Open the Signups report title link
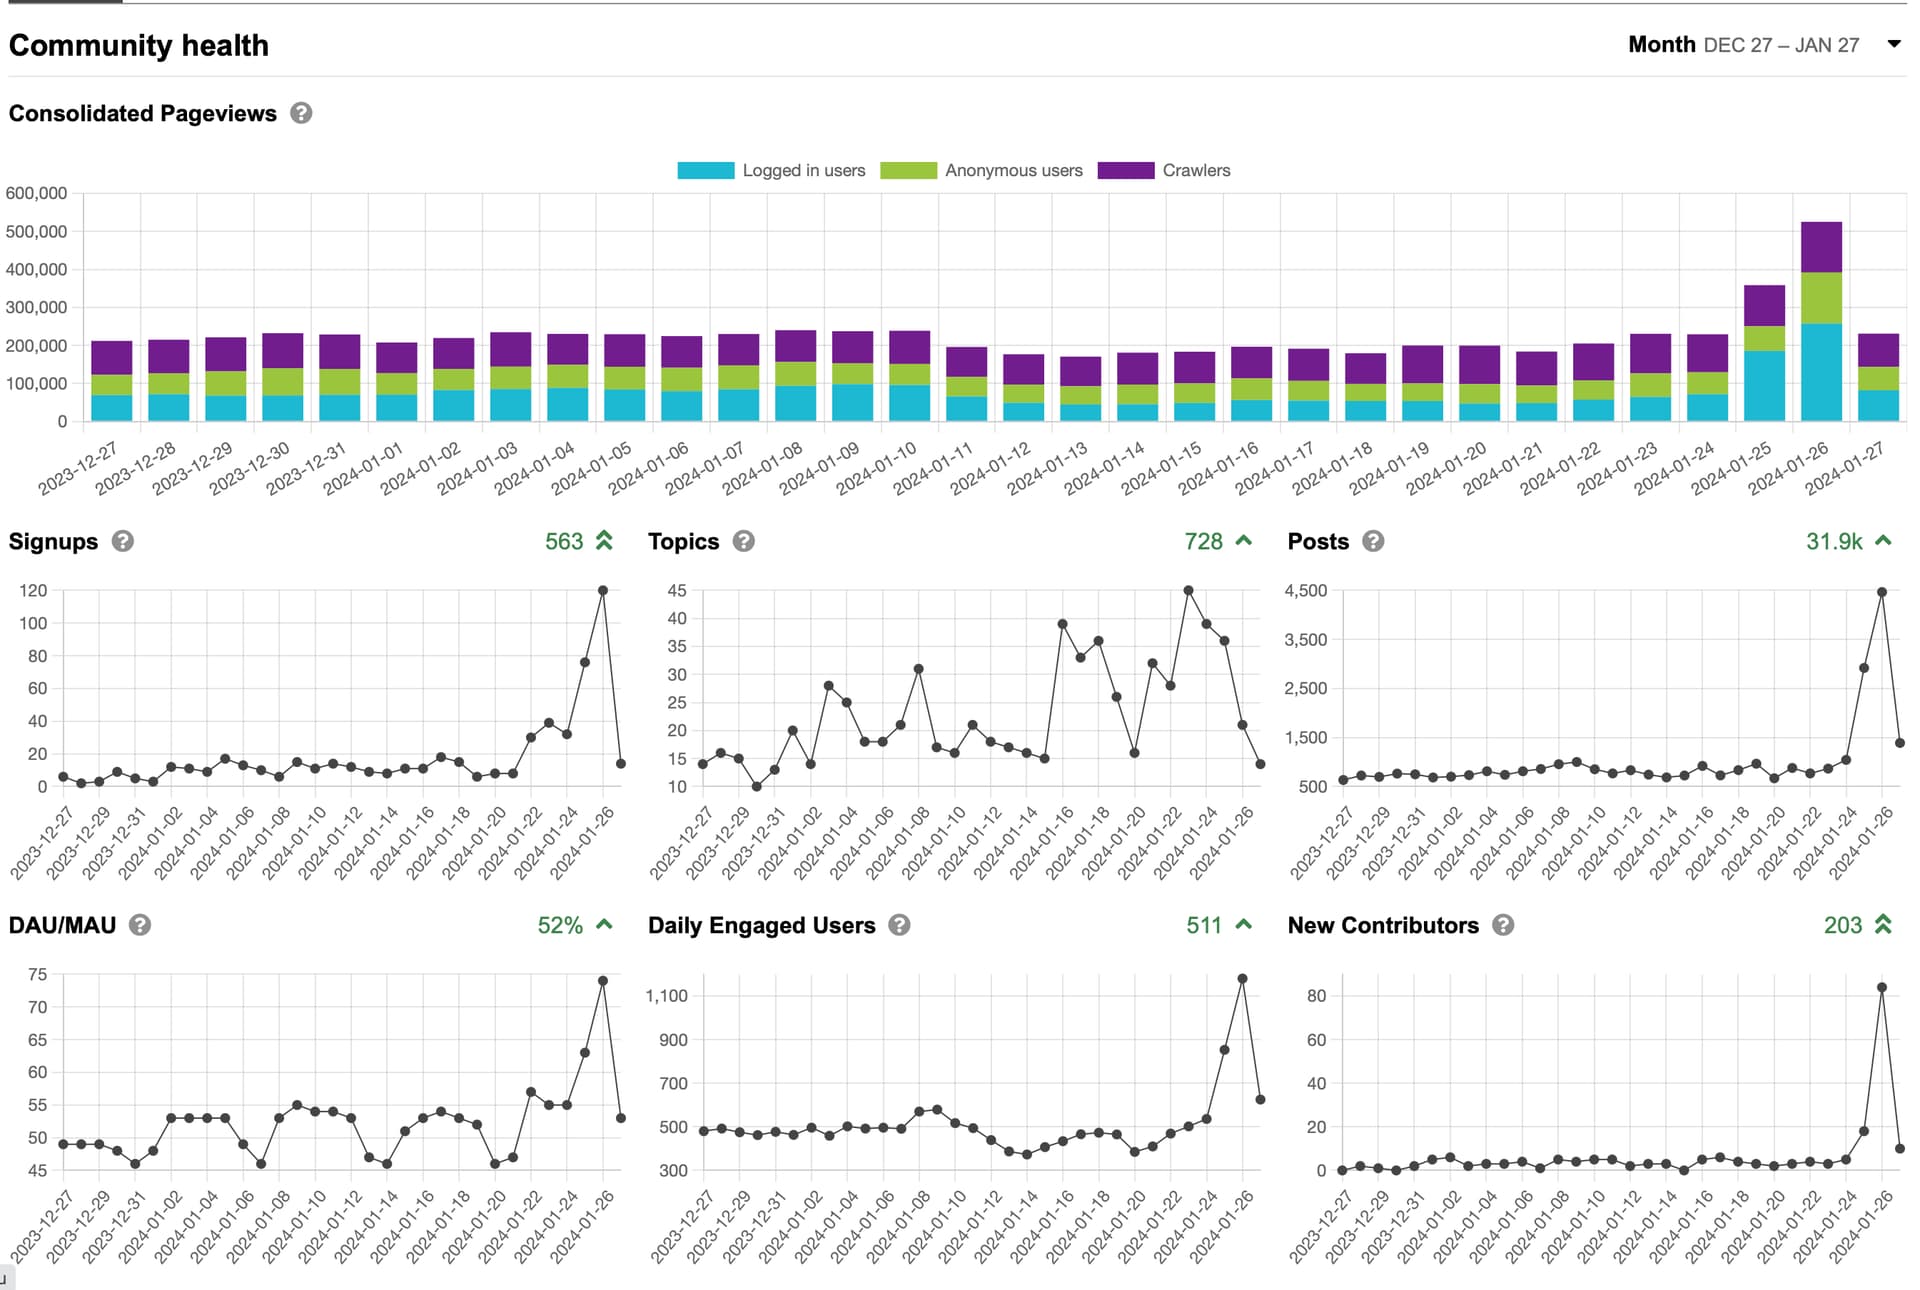 pyautogui.click(x=53, y=541)
